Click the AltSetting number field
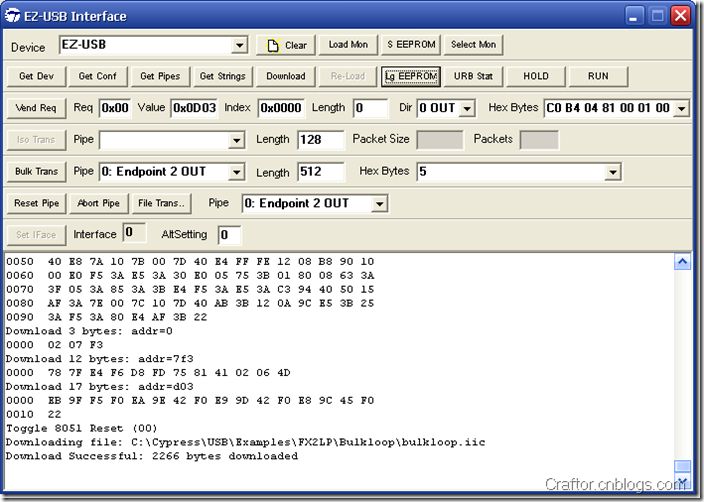The width and height of the screenshot is (704, 502). [229, 235]
